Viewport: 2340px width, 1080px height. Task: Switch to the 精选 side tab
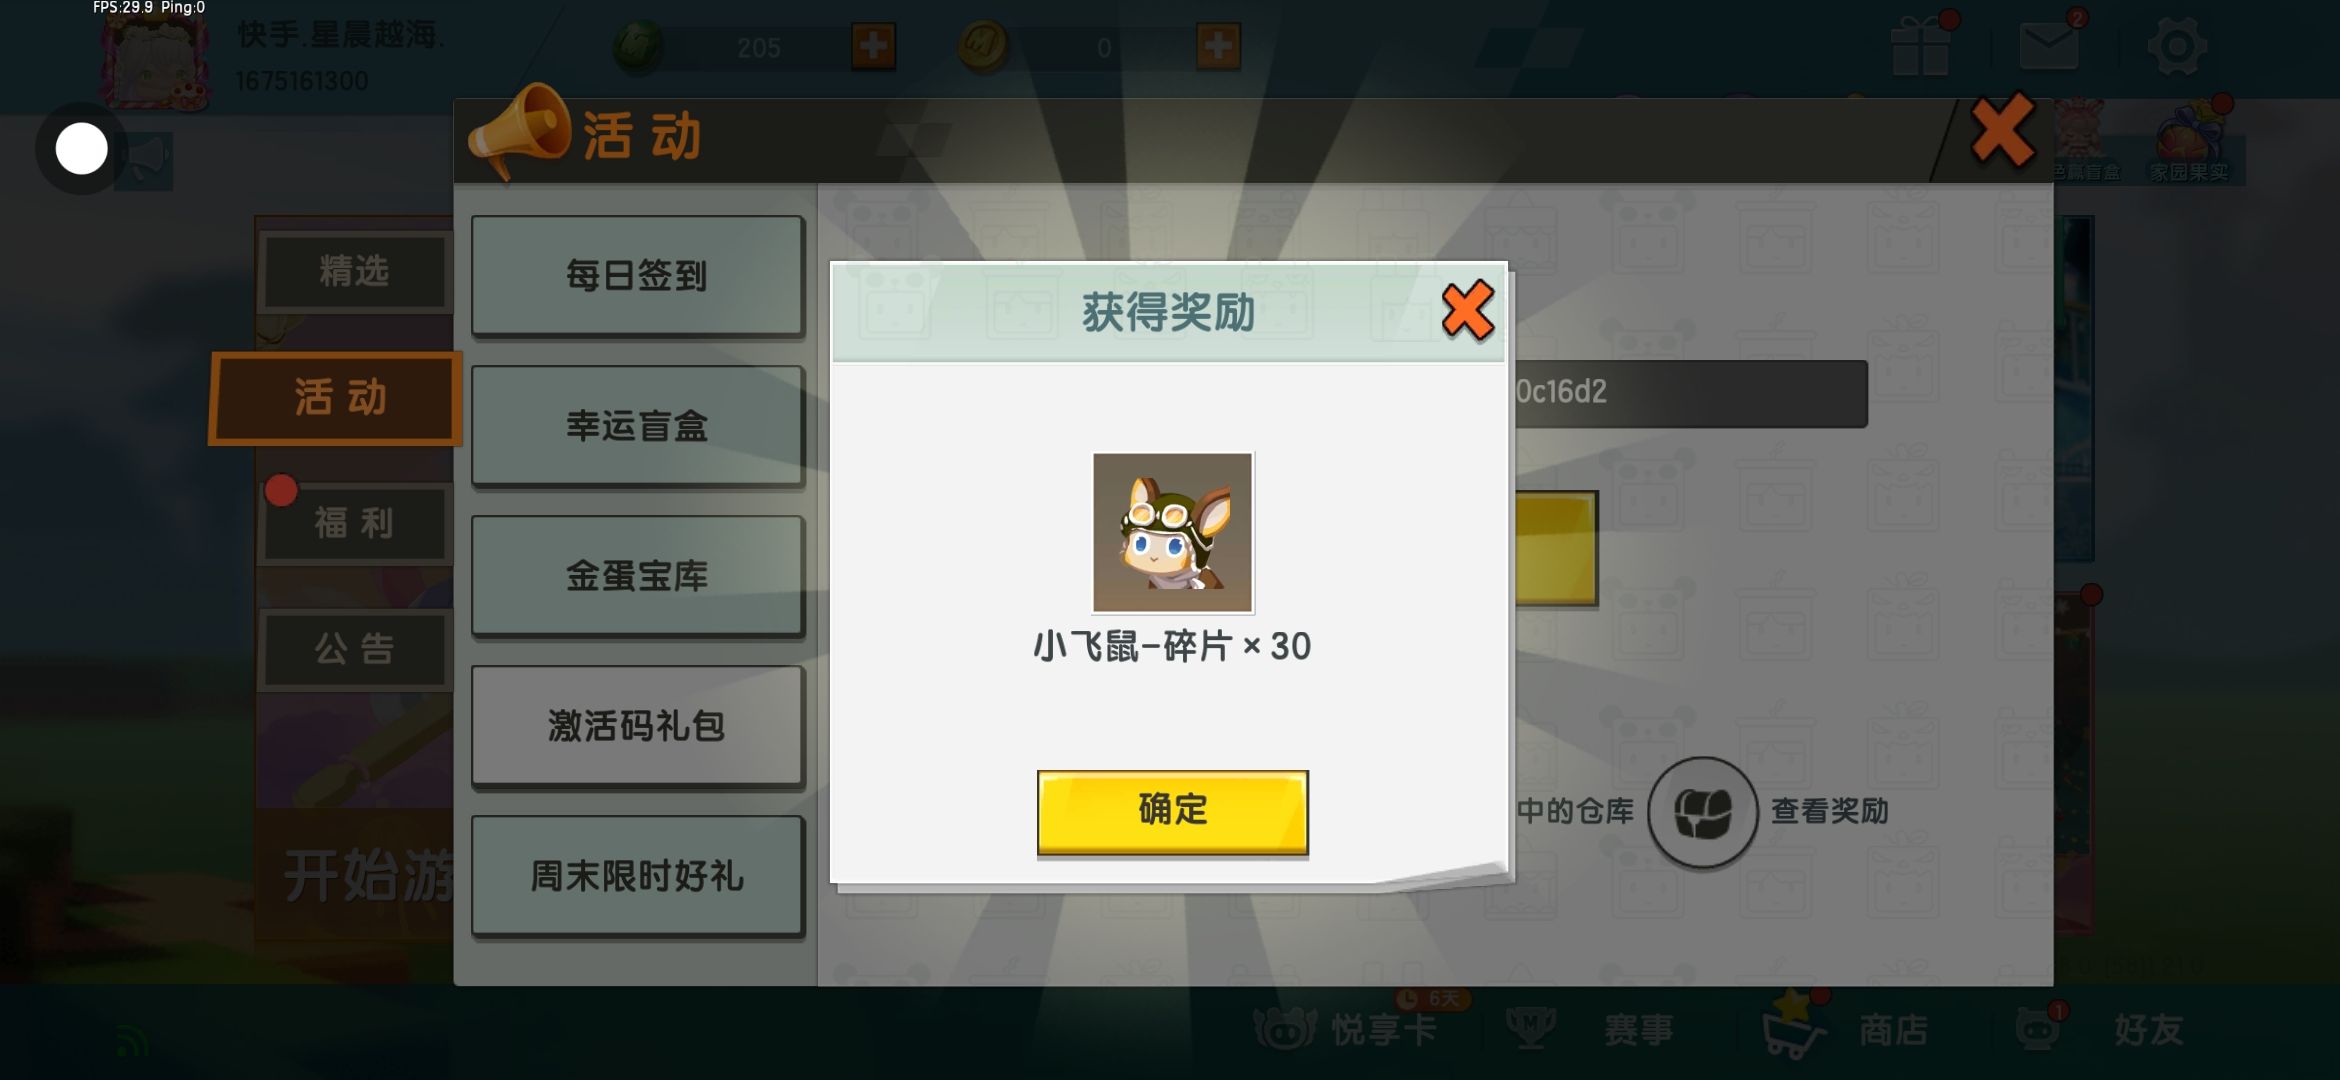(354, 271)
